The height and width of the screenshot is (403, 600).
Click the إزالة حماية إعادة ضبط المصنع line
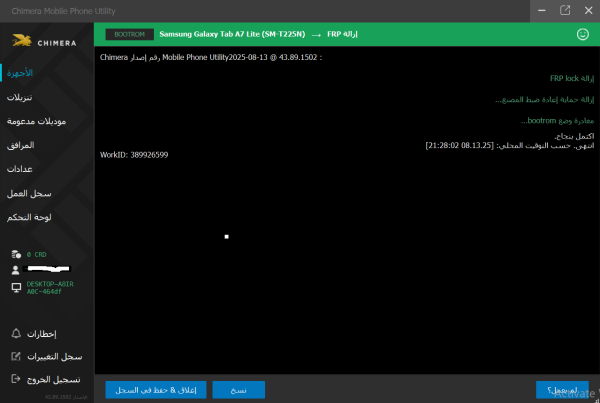545,100
